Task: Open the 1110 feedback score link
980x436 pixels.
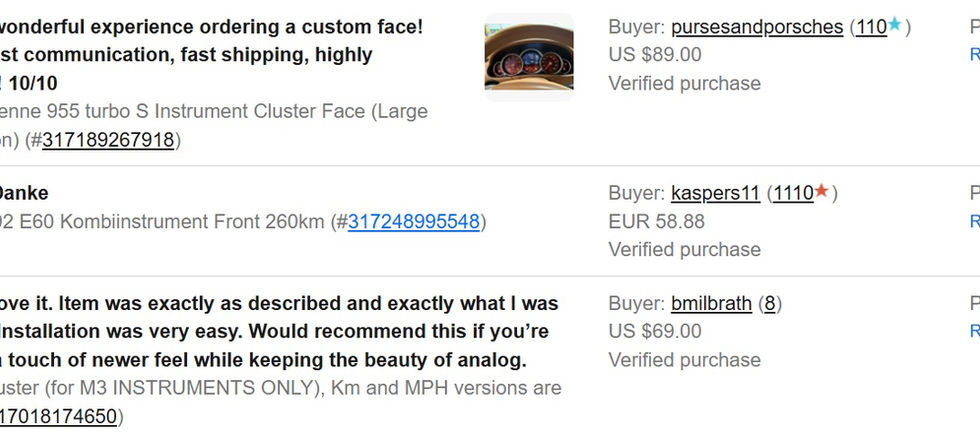Action: point(793,193)
